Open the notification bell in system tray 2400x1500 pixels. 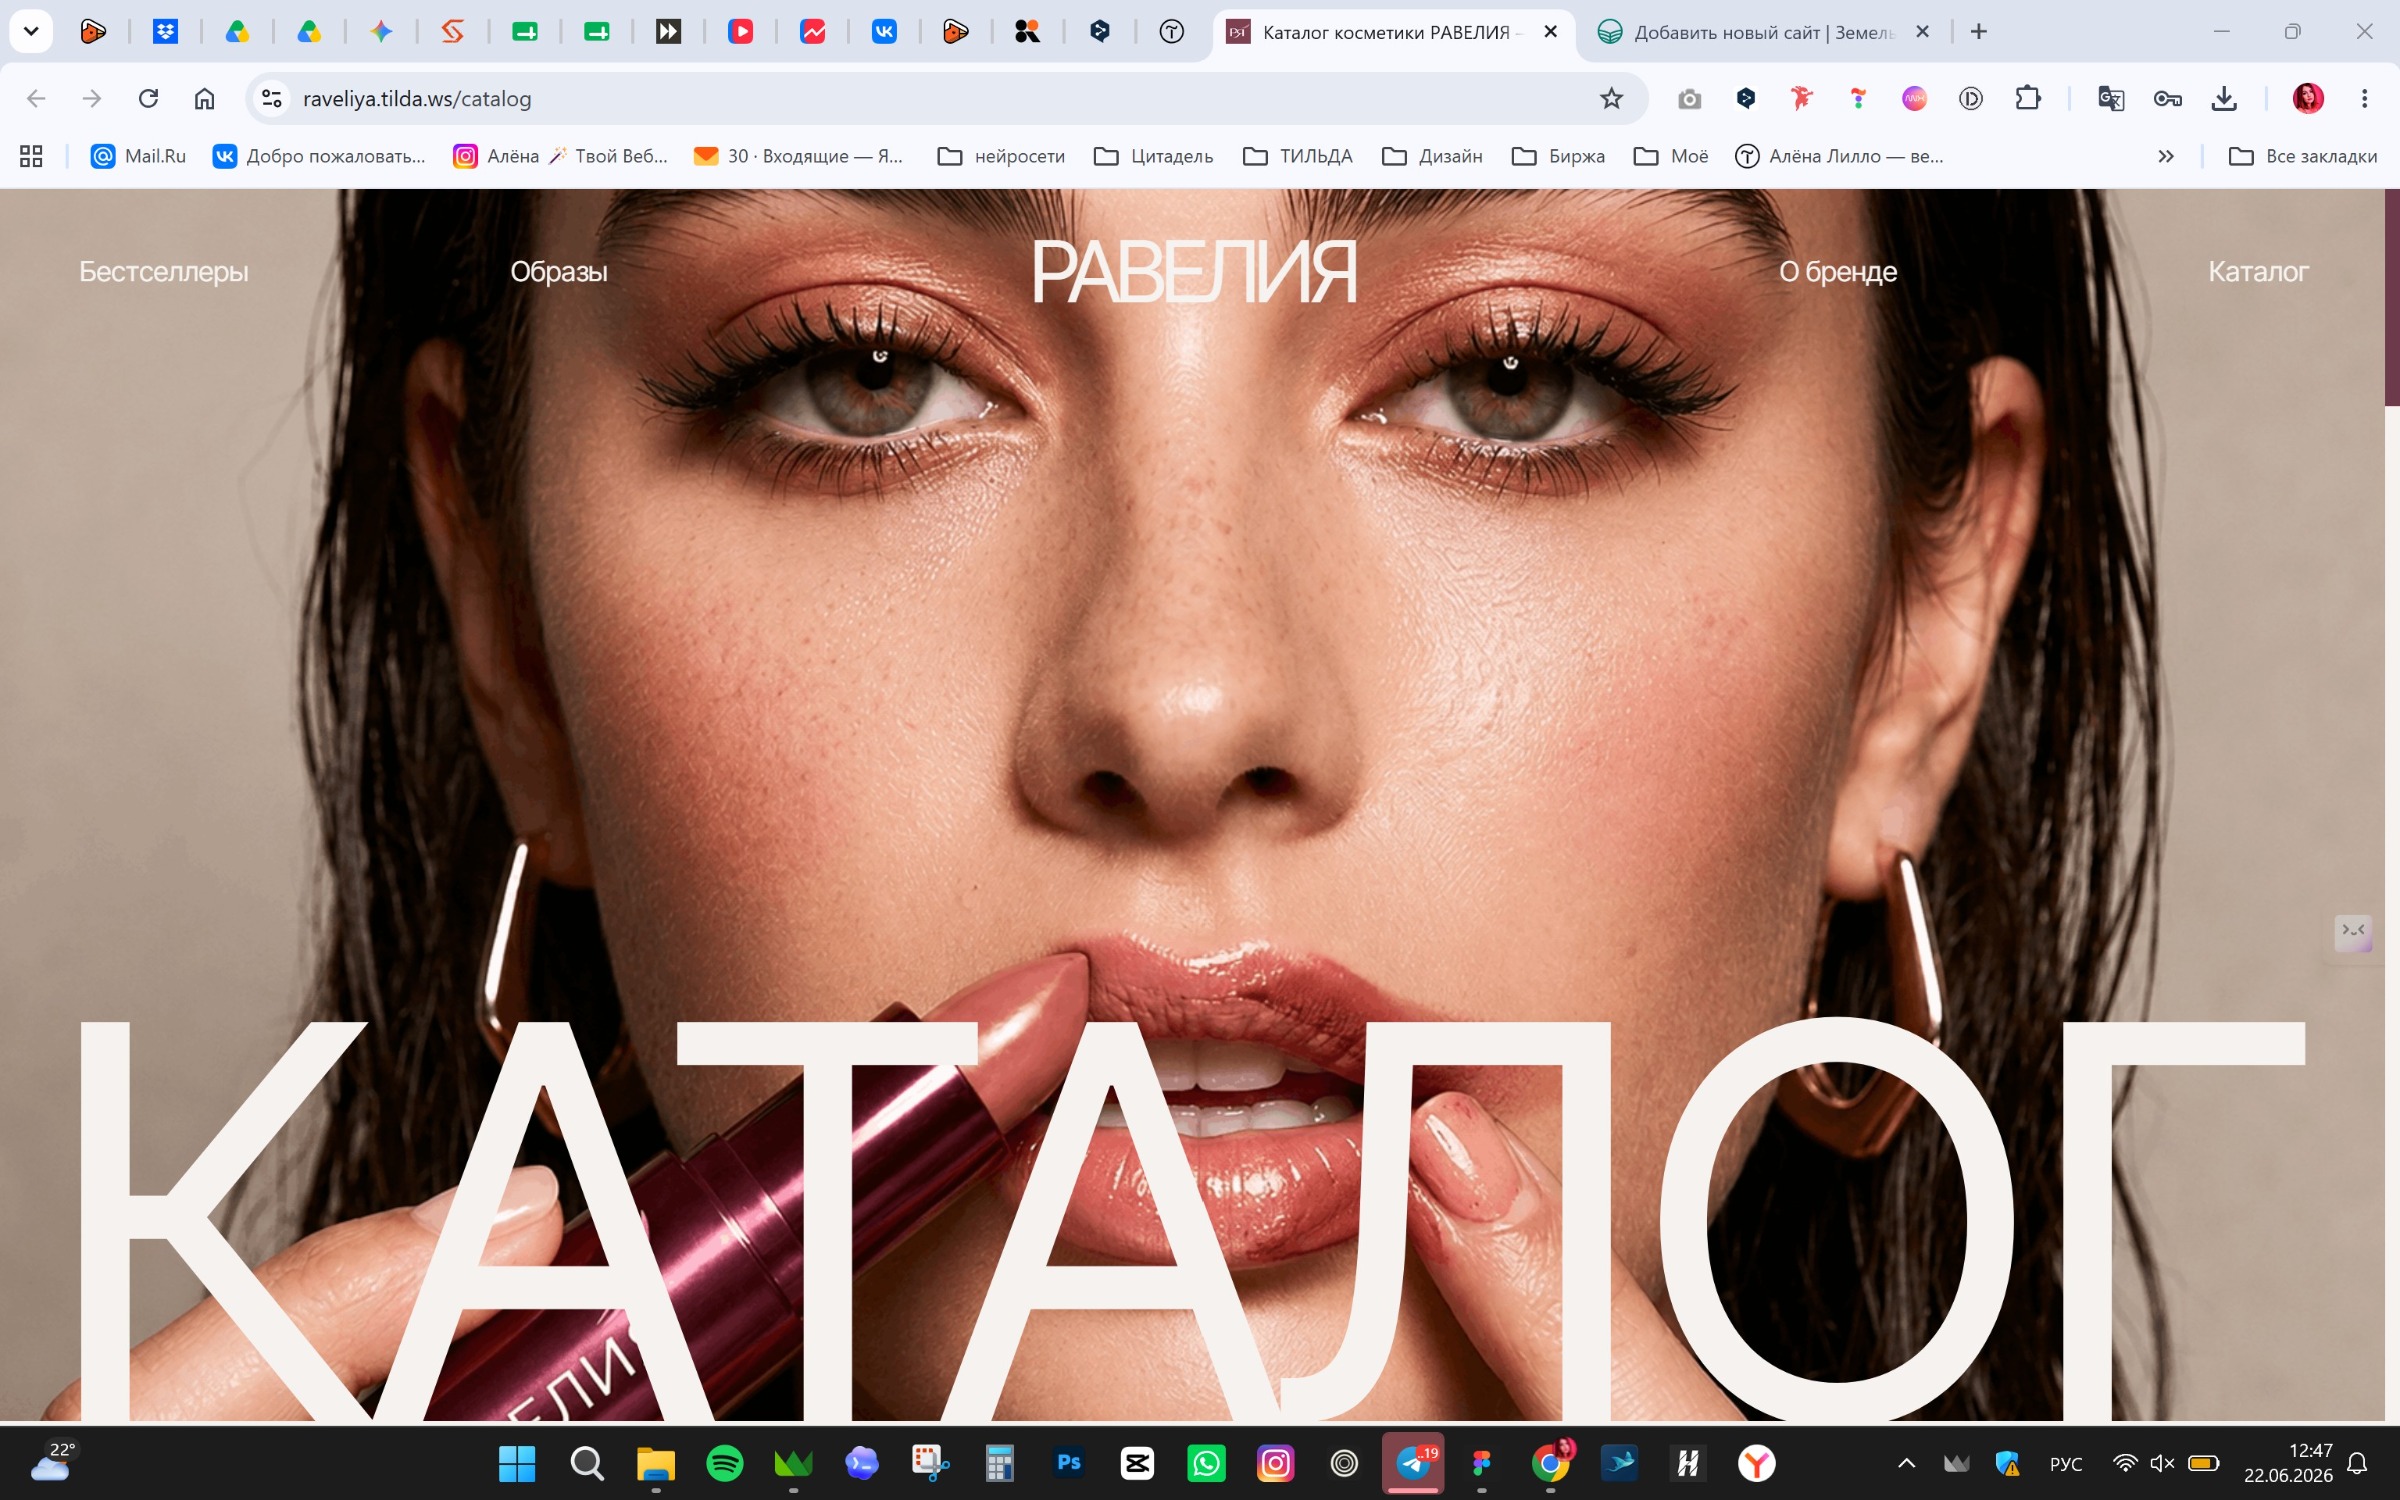[x=2357, y=1464]
